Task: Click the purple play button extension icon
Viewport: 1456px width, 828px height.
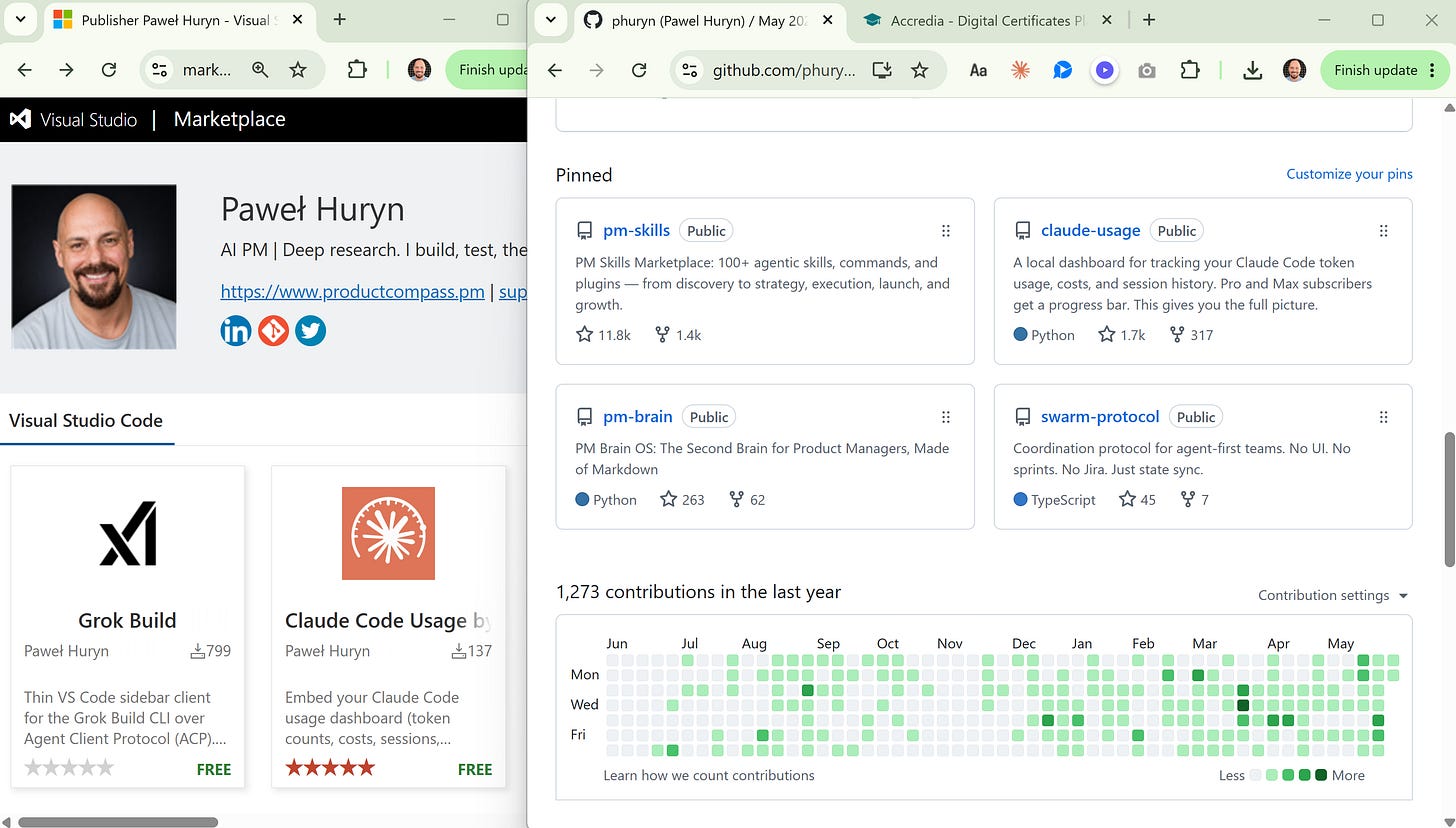Action: [1104, 70]
